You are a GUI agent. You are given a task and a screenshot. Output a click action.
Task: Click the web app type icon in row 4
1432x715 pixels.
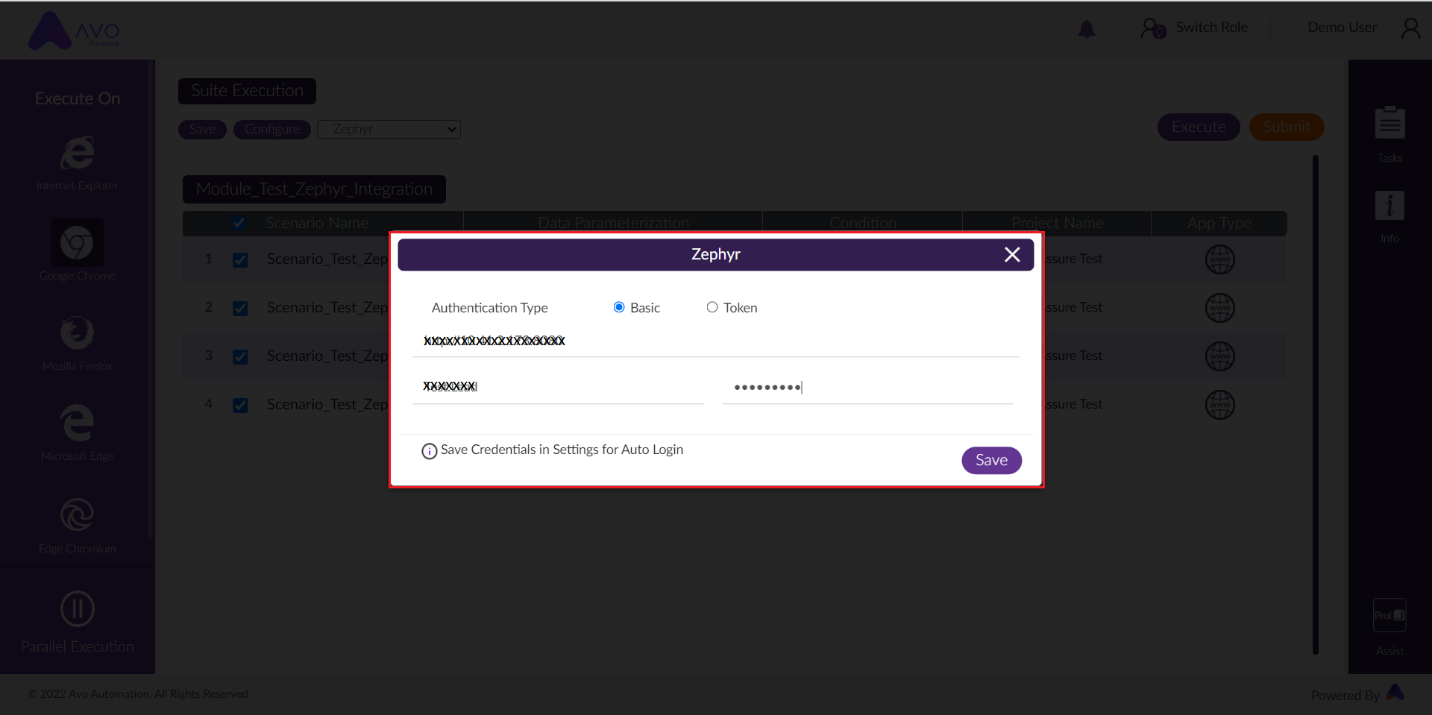1220,404
